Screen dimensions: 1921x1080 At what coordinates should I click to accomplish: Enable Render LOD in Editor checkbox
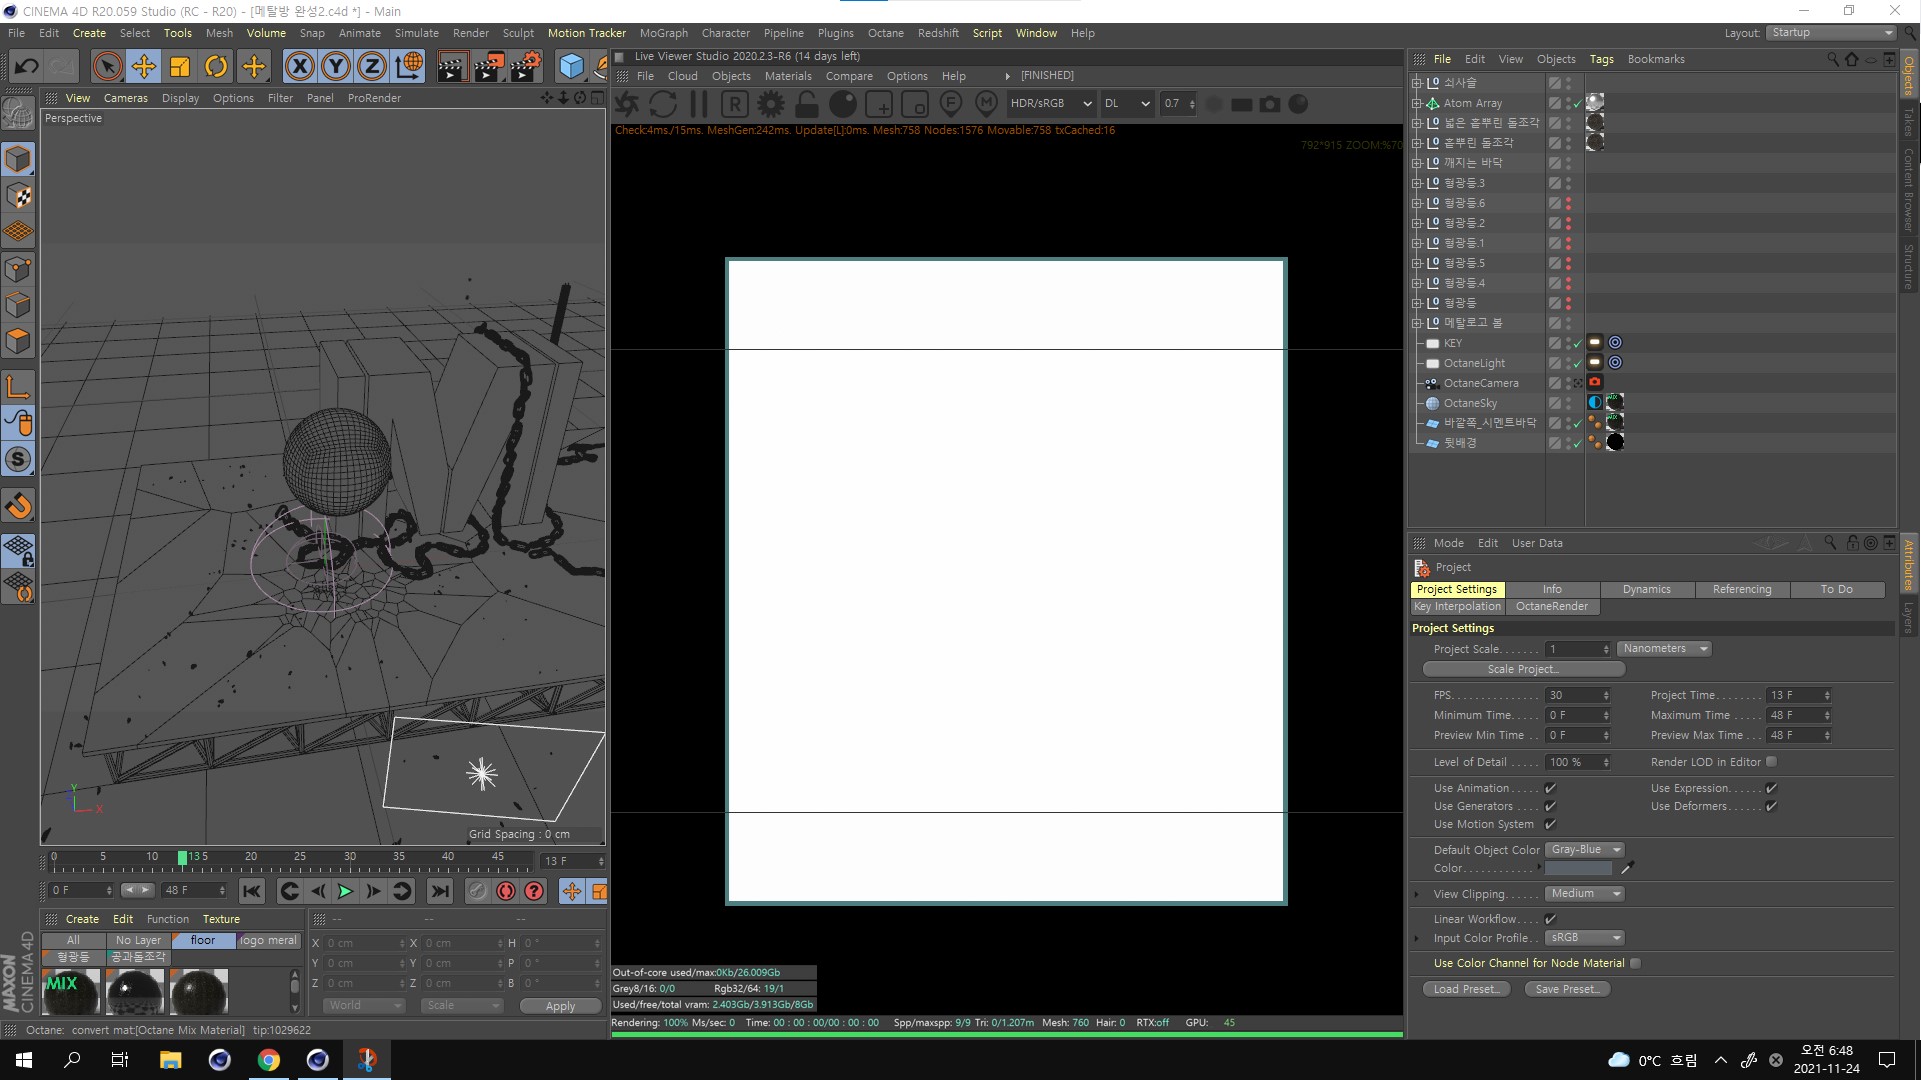click(x=1771, y=762)
